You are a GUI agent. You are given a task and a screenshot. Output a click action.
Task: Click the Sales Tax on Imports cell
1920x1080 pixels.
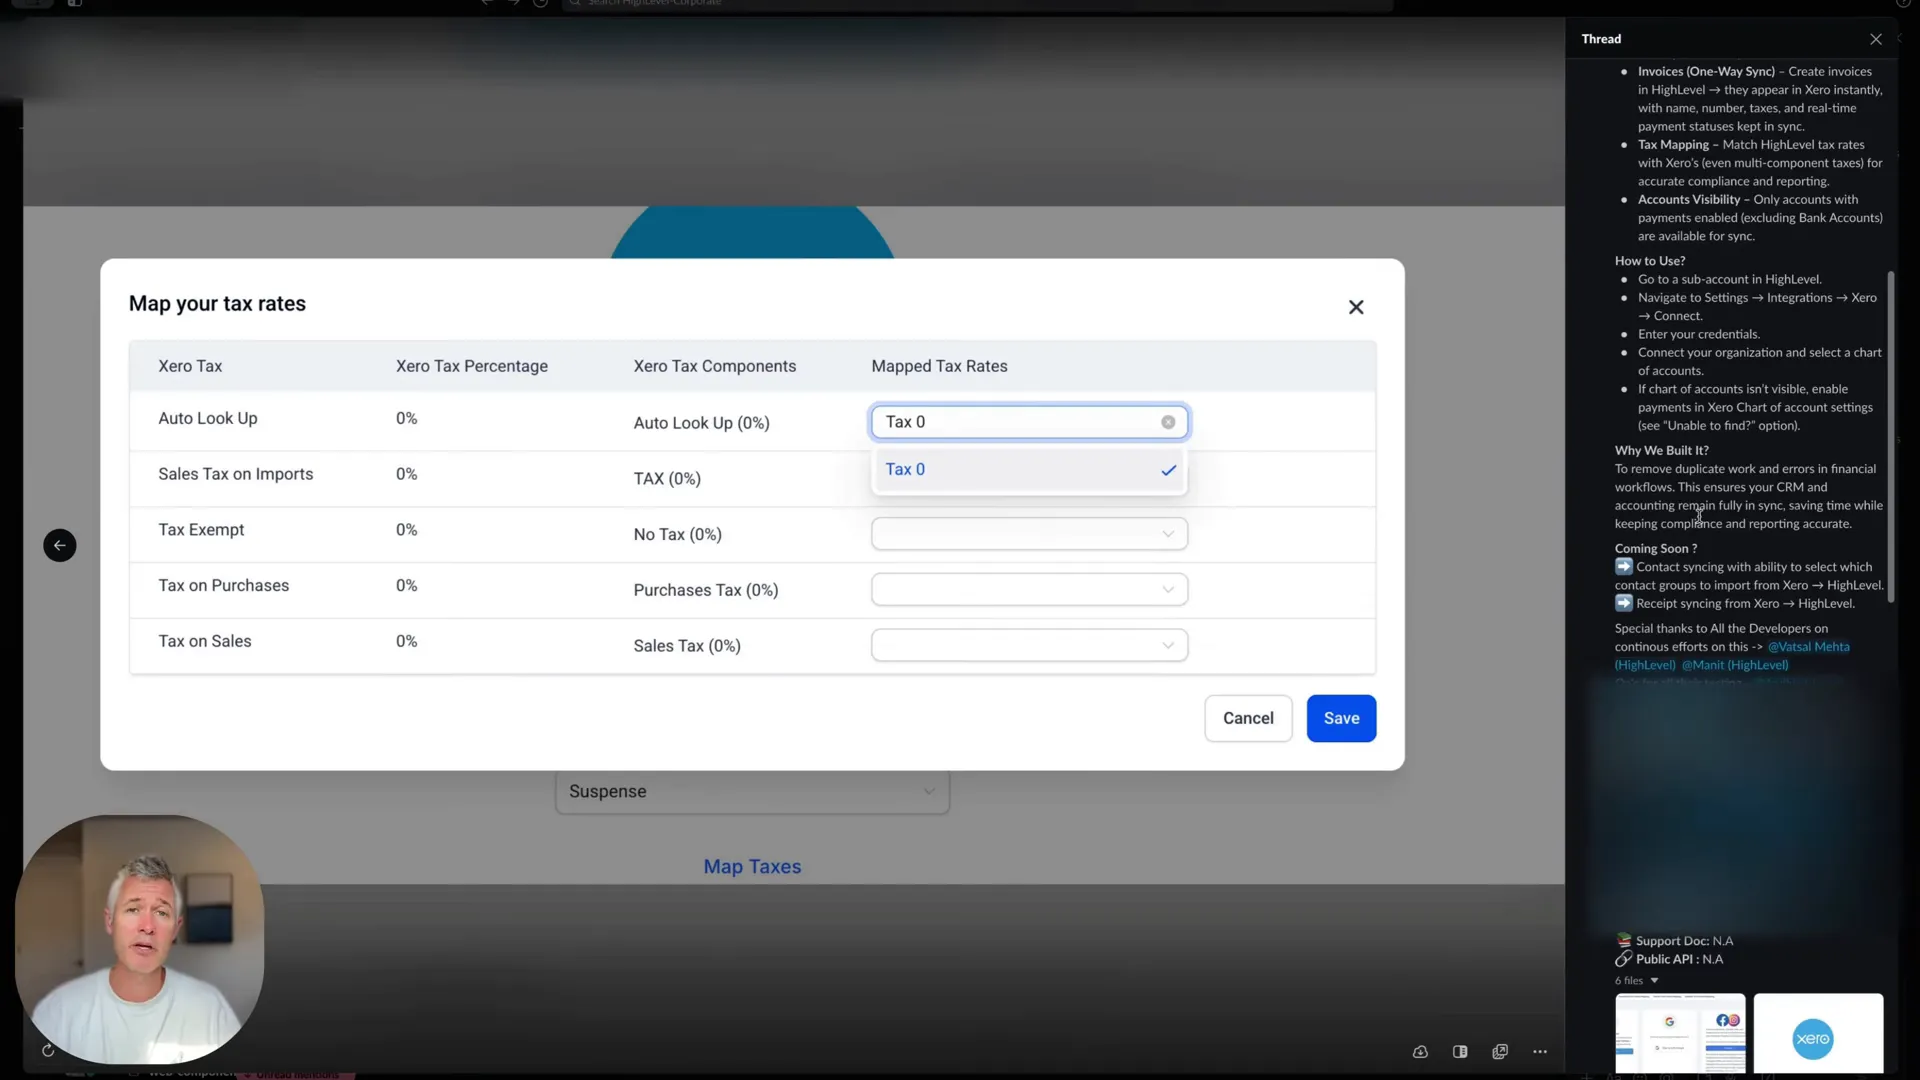pos(236,474)
